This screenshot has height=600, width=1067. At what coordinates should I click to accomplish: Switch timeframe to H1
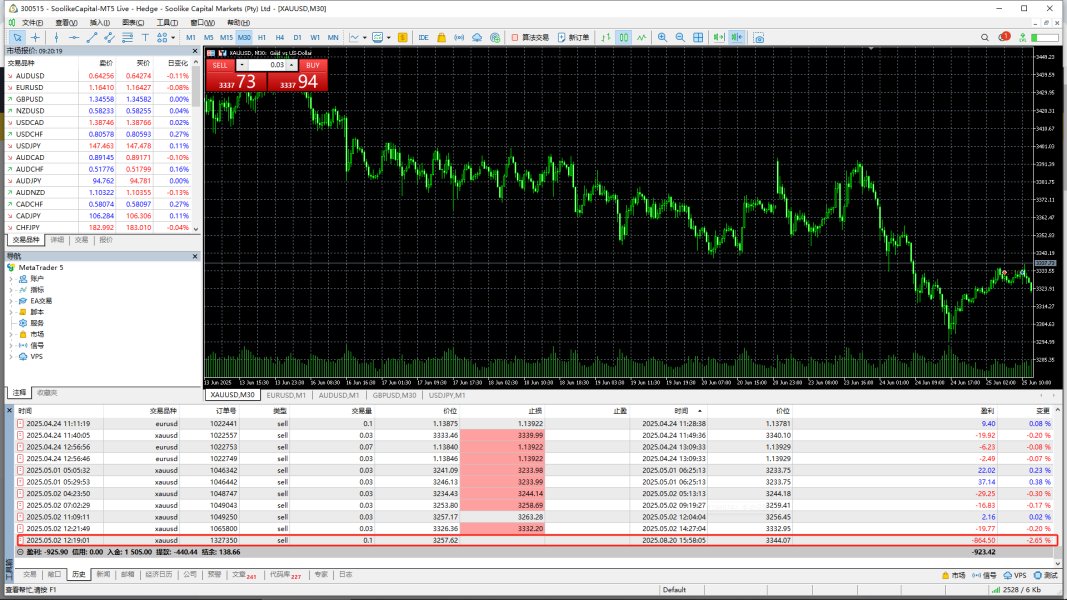[262, 37]
